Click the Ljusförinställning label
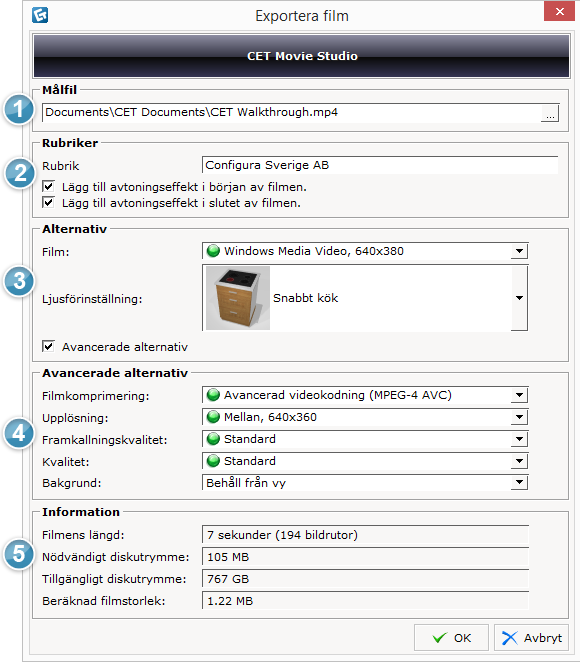 92,299
